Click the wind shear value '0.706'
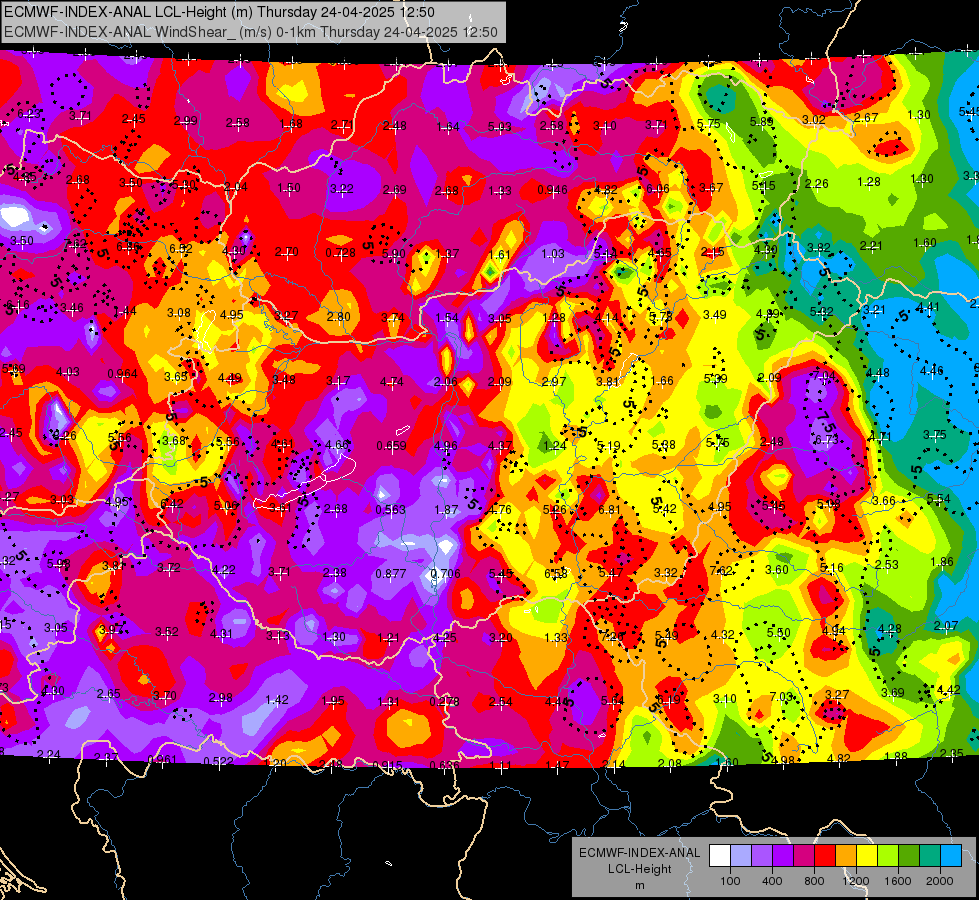This screenshot has height=900, width=979. click(x=446, y=573)
